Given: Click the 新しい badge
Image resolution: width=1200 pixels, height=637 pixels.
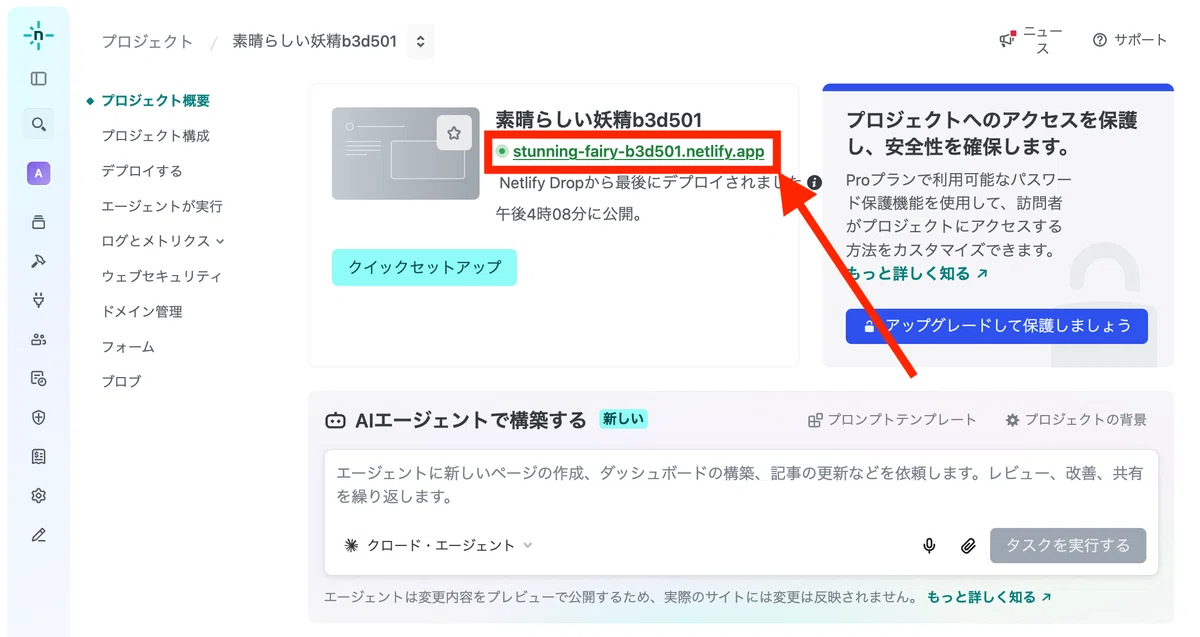Looking at the screenshot, I should 624,419.
